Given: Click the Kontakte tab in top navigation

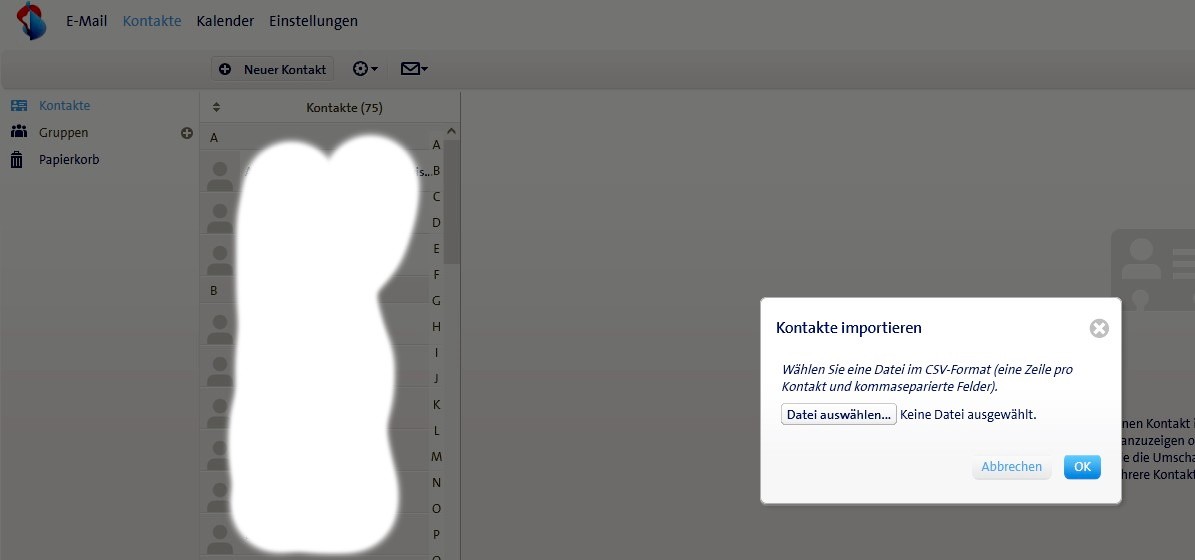Looking at the screenshot, I should (152, 21).
